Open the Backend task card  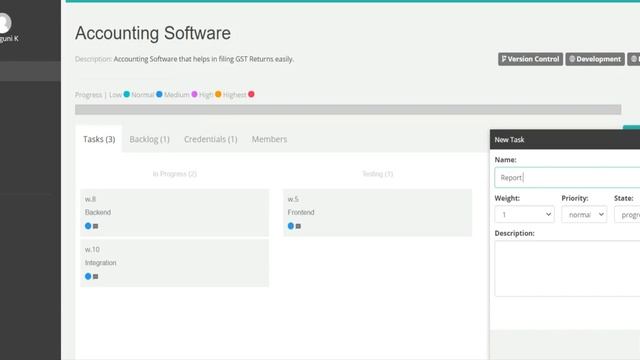point(175,213)
